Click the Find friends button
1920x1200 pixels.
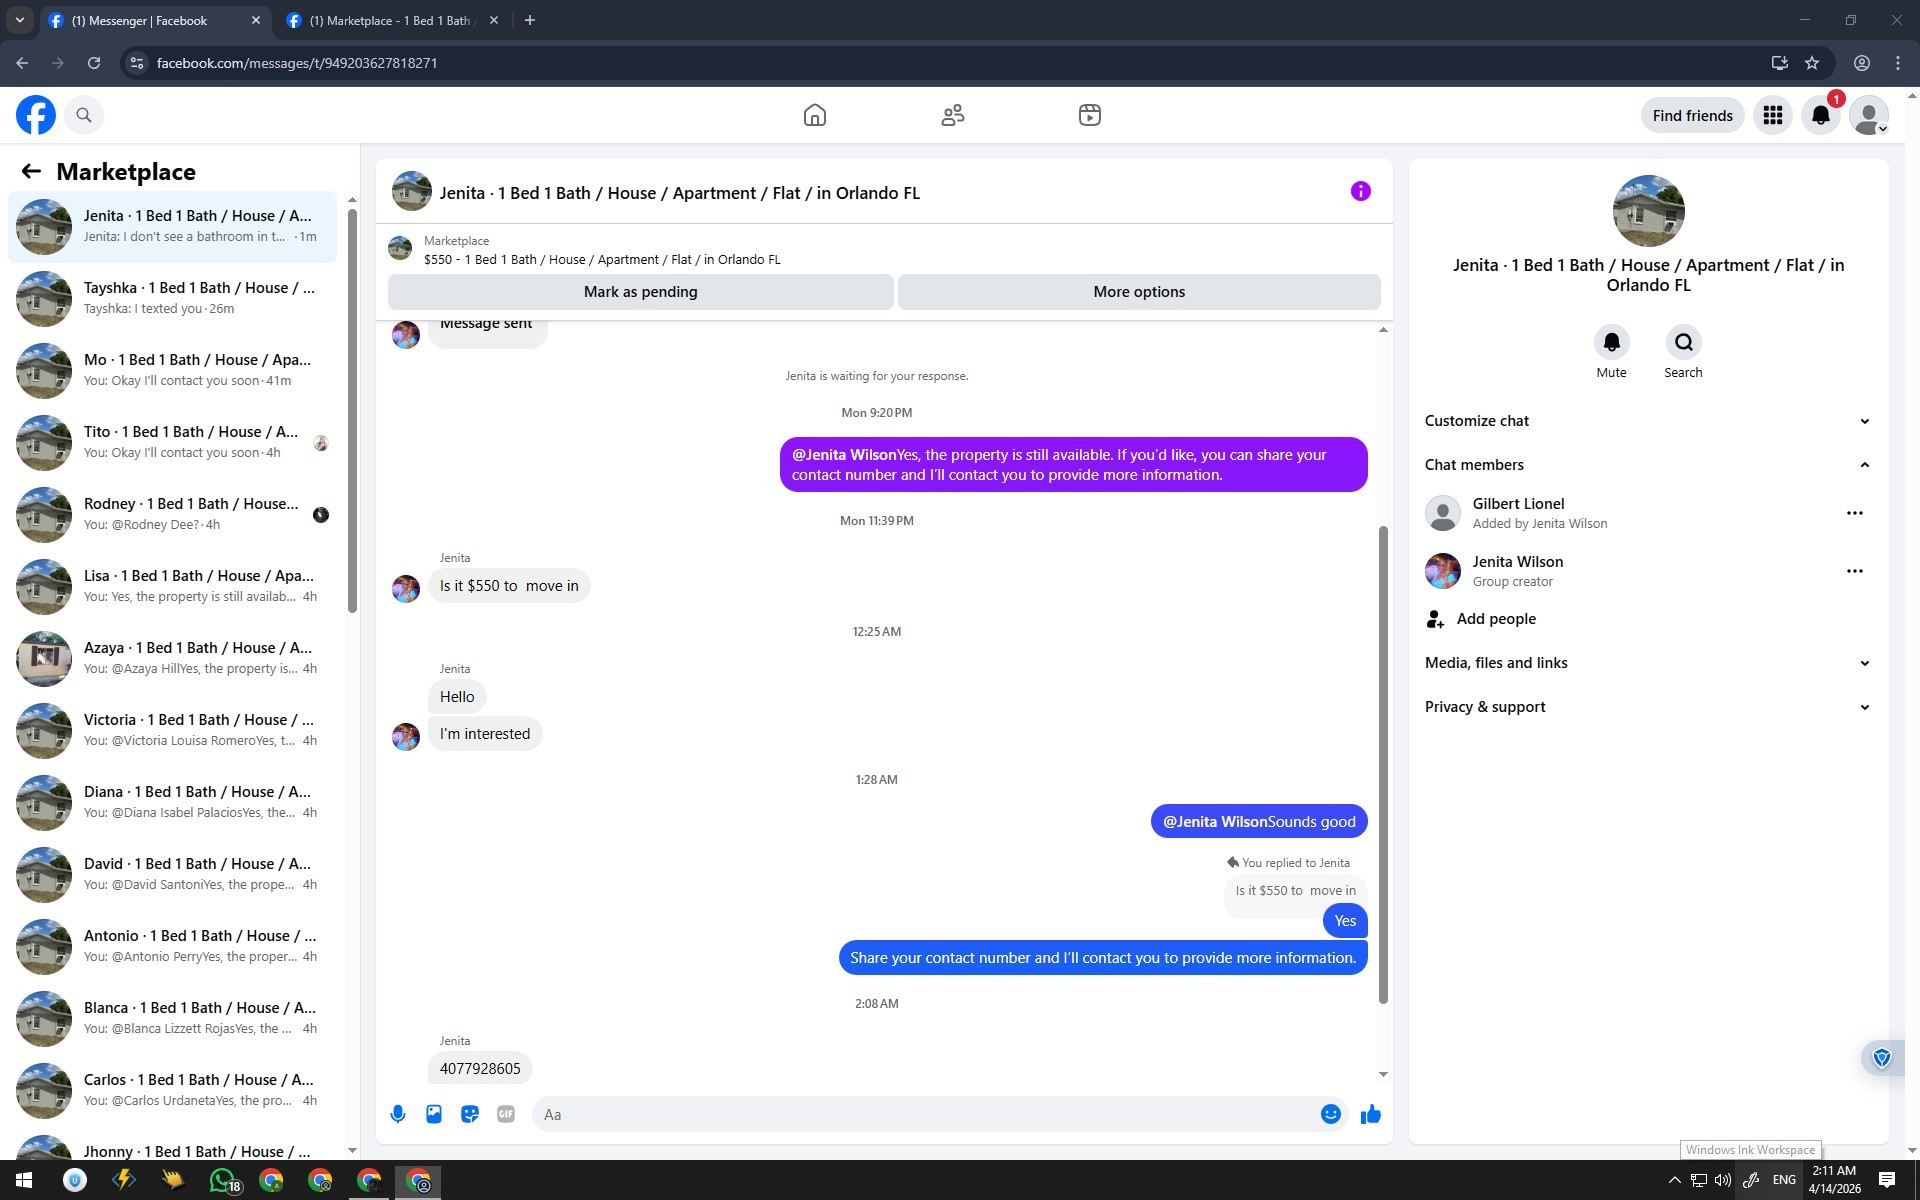1692,115
